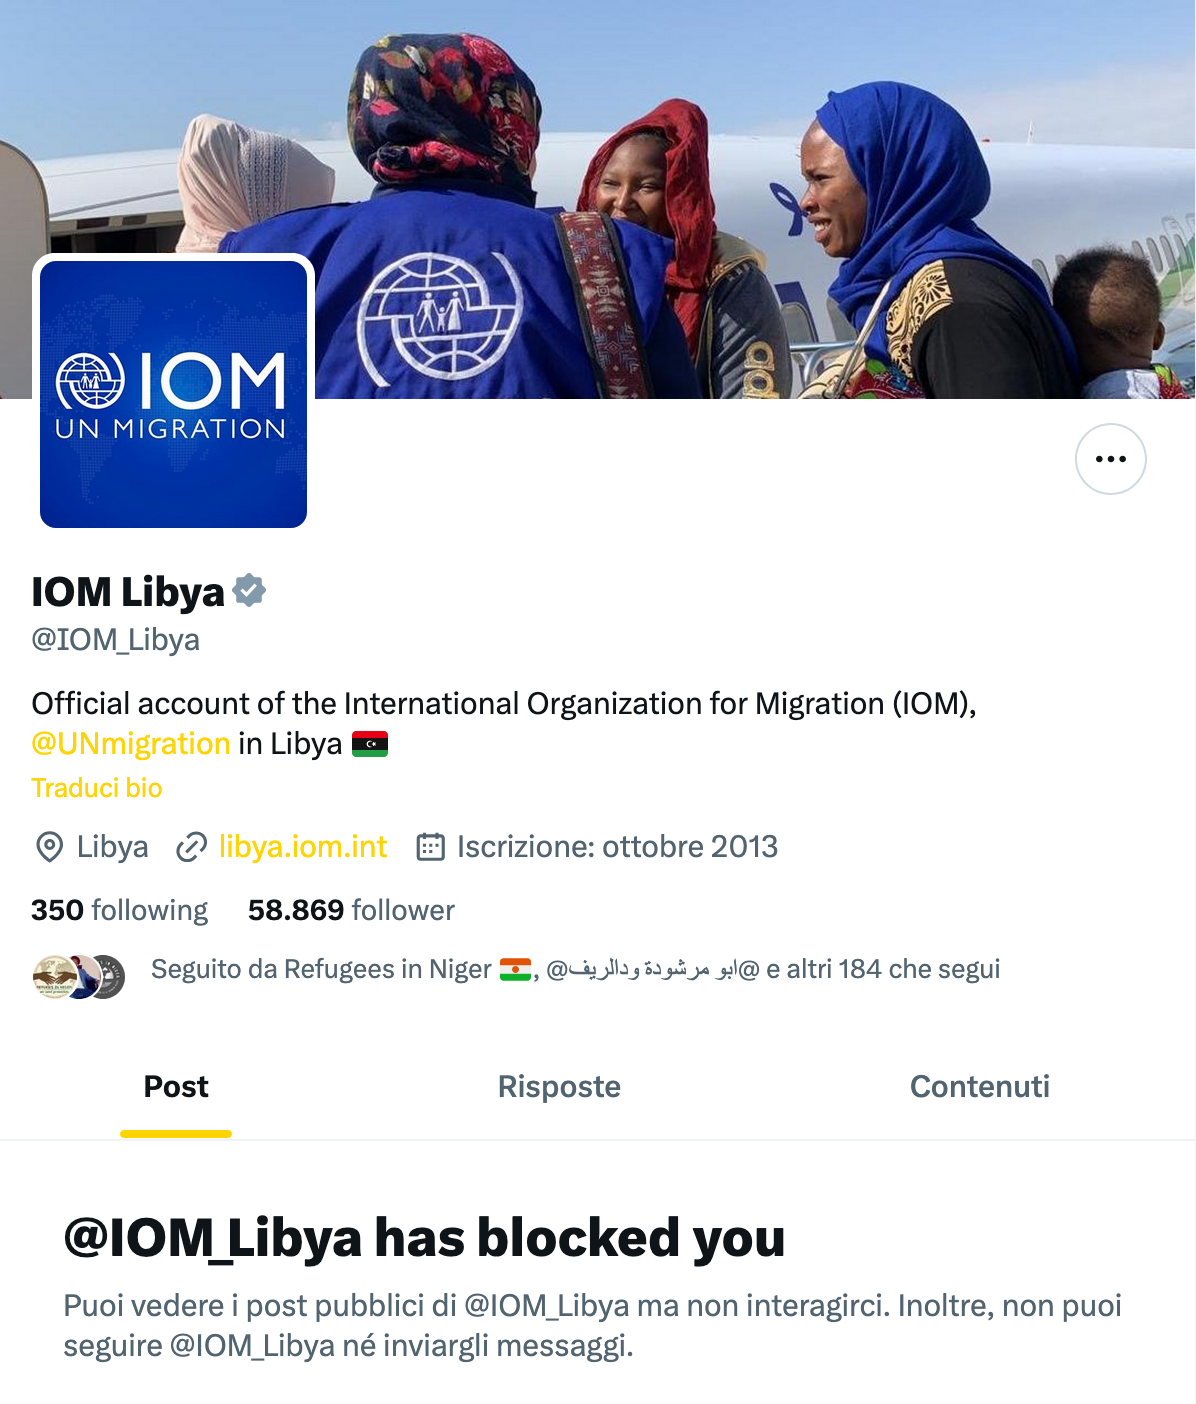Switch to the Contenuti tab
This screenshot has width=1196, height=1404.
pos(980,1087)
